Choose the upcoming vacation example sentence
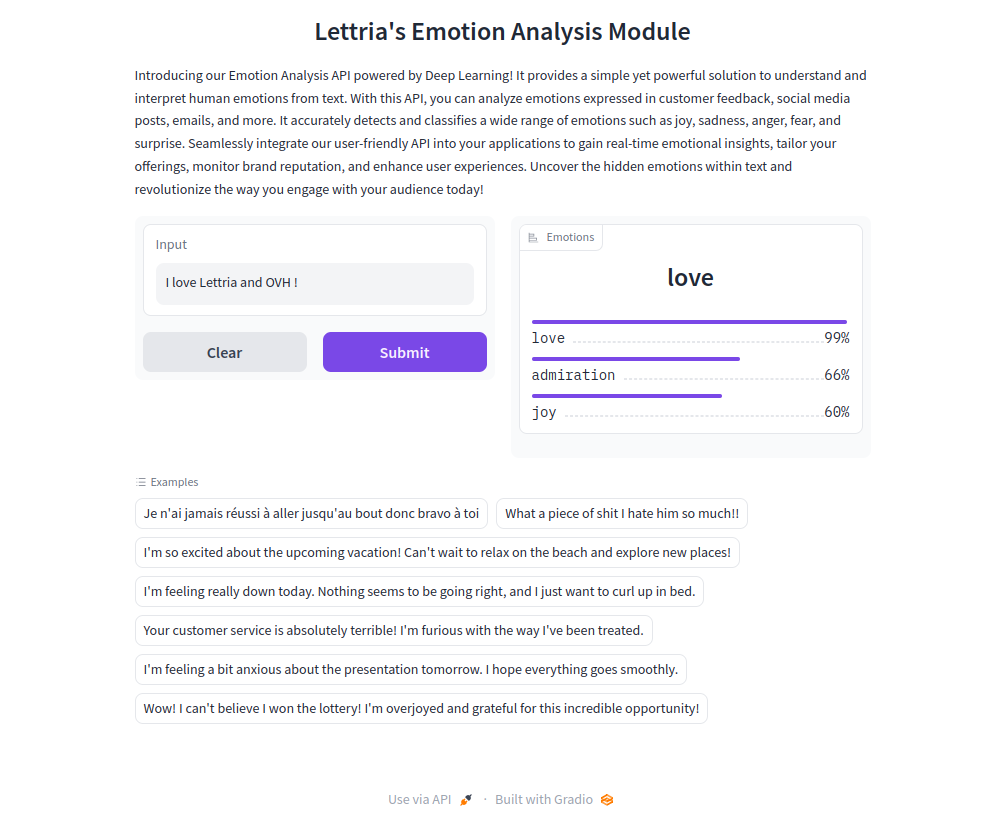 [437, 553]
